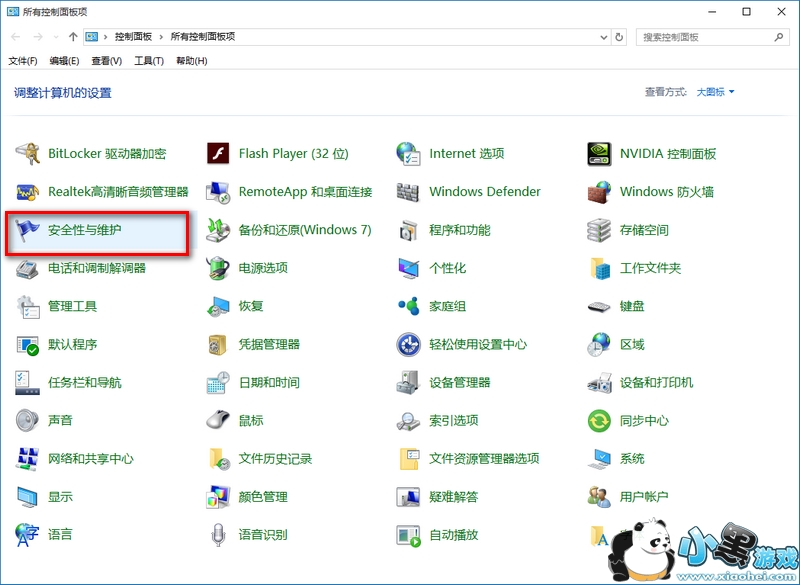Open 语言 icon
The image size is (800, 585).
[28, 535]
